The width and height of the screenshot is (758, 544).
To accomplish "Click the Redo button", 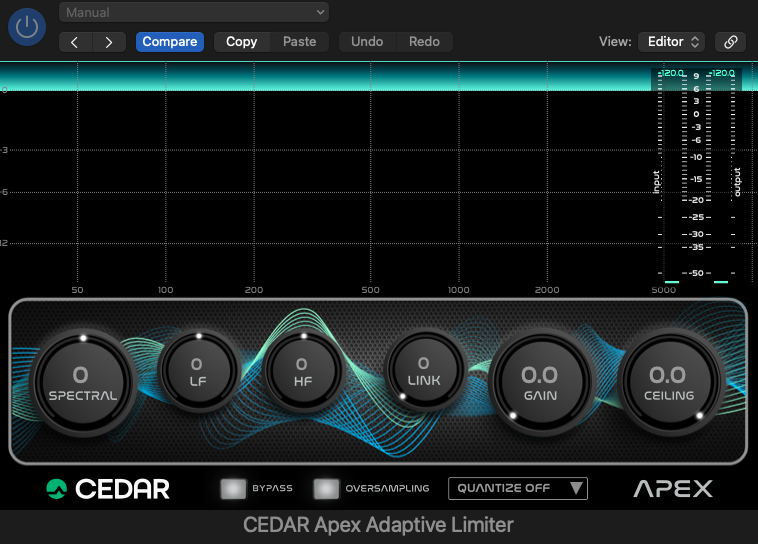I will click(424, 42).
